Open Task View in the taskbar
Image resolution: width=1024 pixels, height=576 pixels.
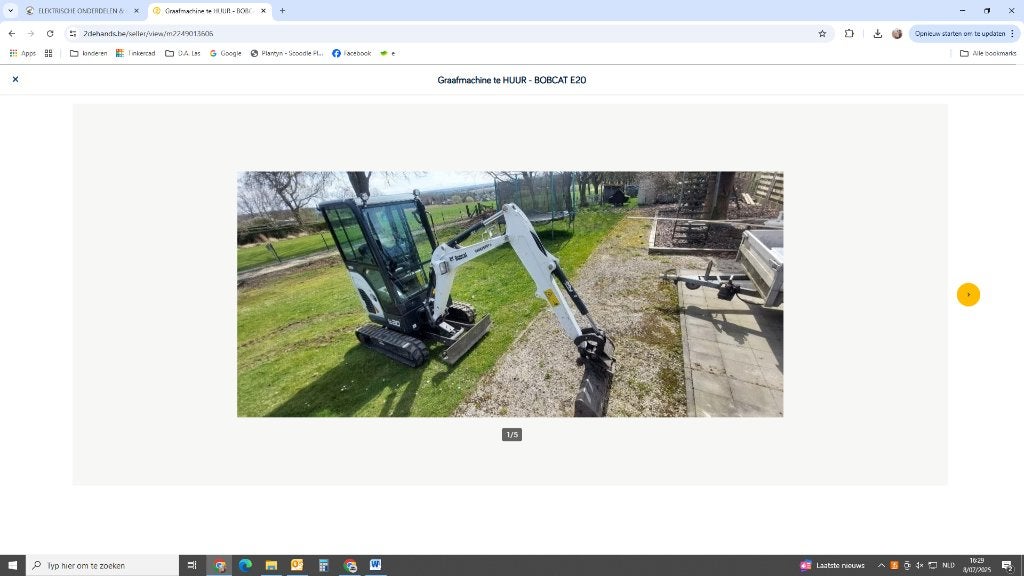pos(192,566)
